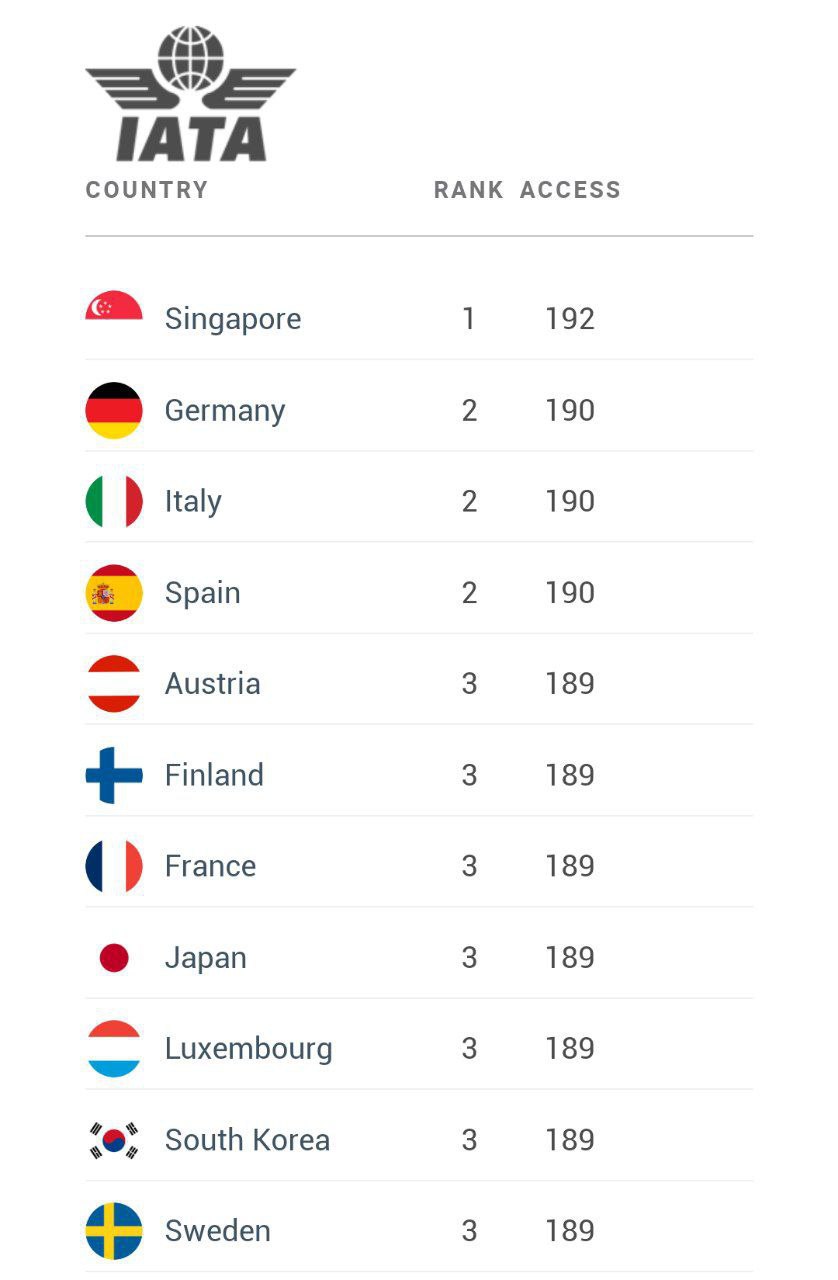Click the Germany flag icon
Image resolution: width=838 pixels, height=1280 pixels.
tap(114, 410)
